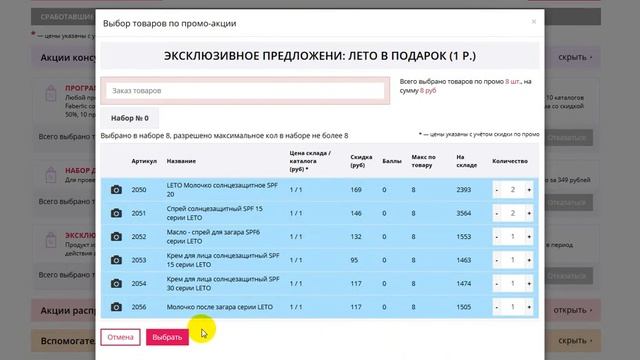Click the Отмена button
640x360 pixels.
[x=120, y=337]
